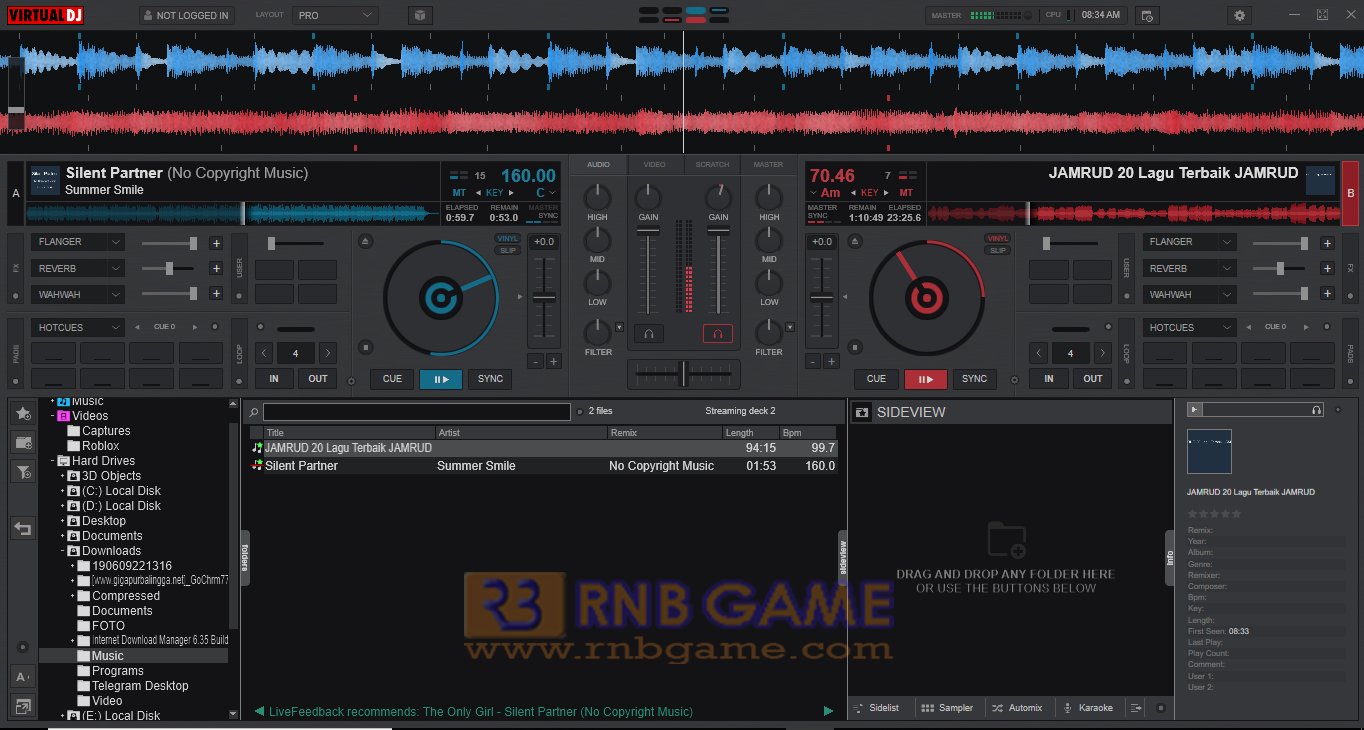Click the favorites star folder icon
This screenshot has height=730, width=1364.
[x=22, y=413]
